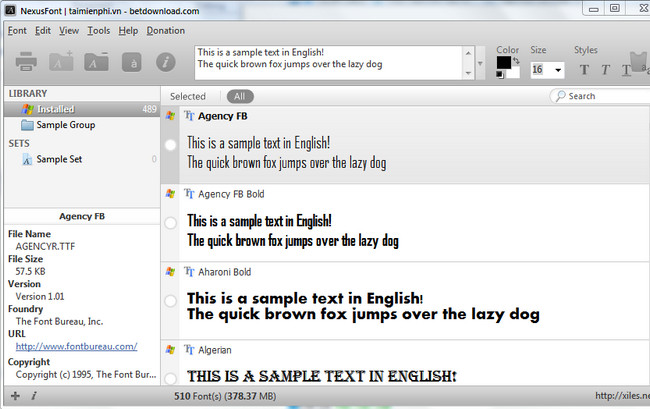Open the Help menu
Viewport: 650px width, 409px height.
128,31
